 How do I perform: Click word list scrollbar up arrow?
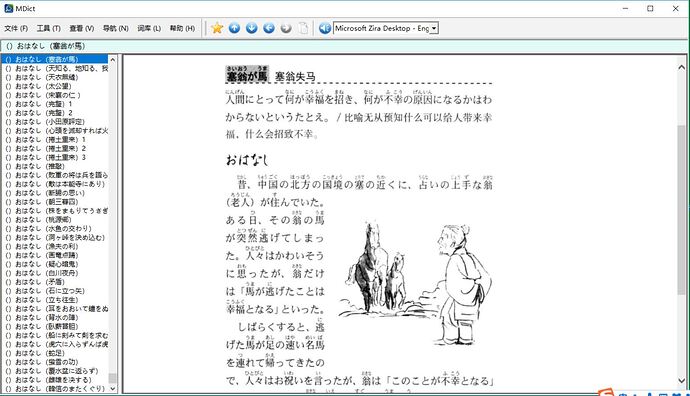[x=113, y=59]
